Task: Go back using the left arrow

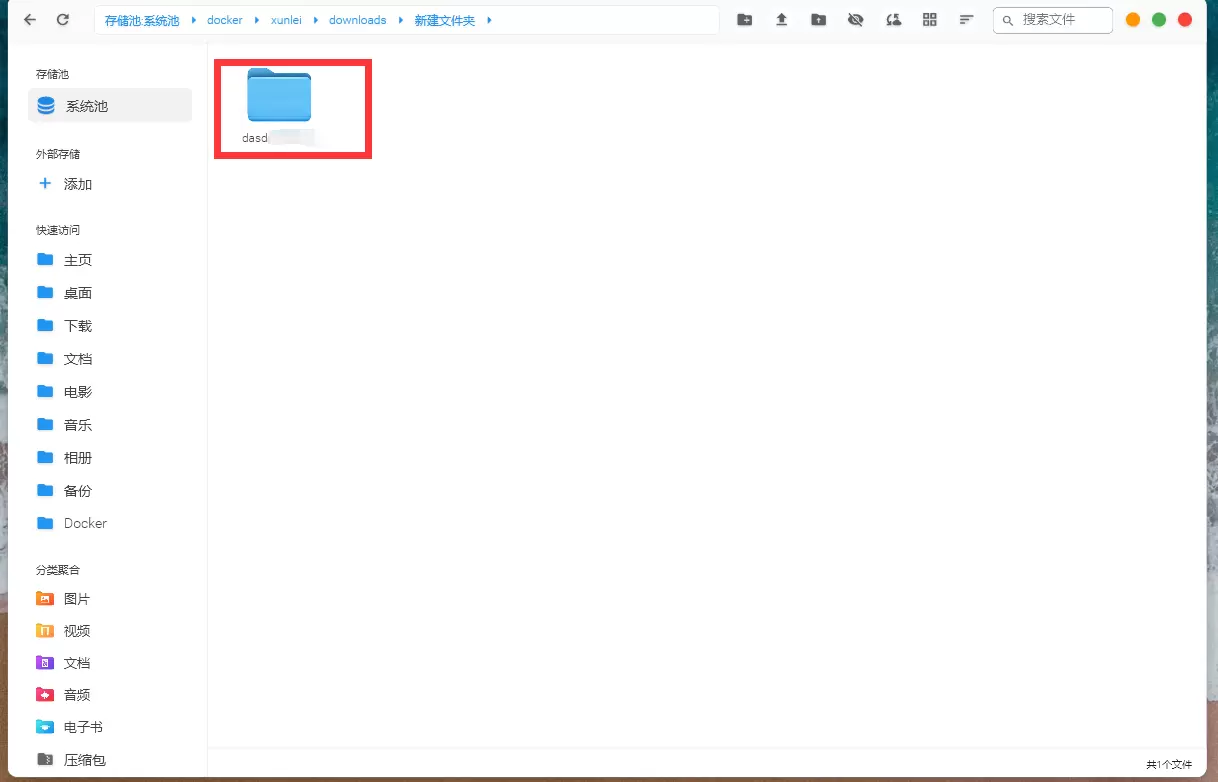Action: 30,20
